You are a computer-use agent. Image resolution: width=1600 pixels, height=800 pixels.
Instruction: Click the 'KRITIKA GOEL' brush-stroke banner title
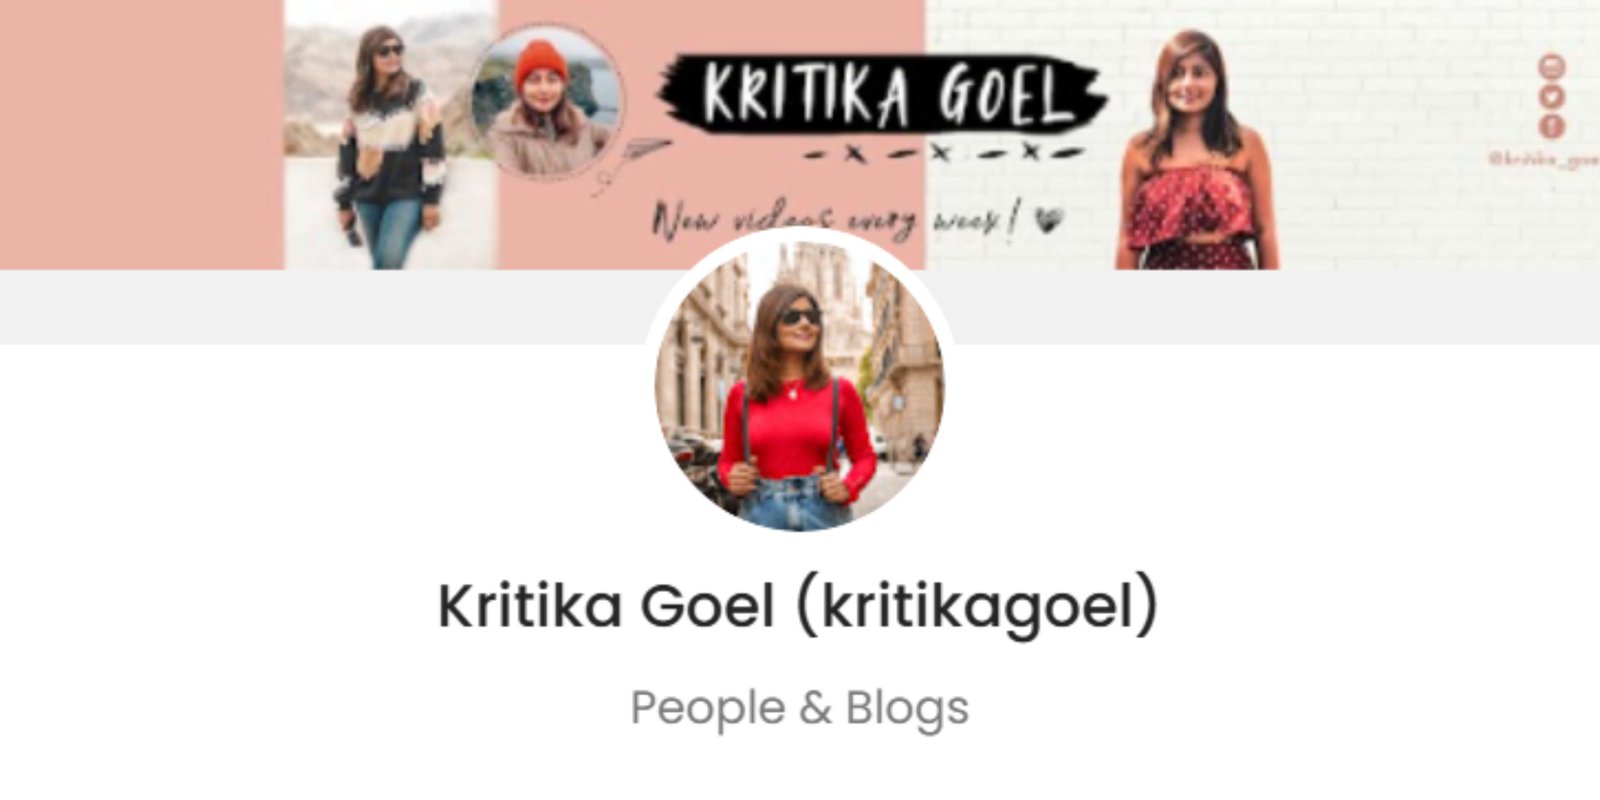882,97
